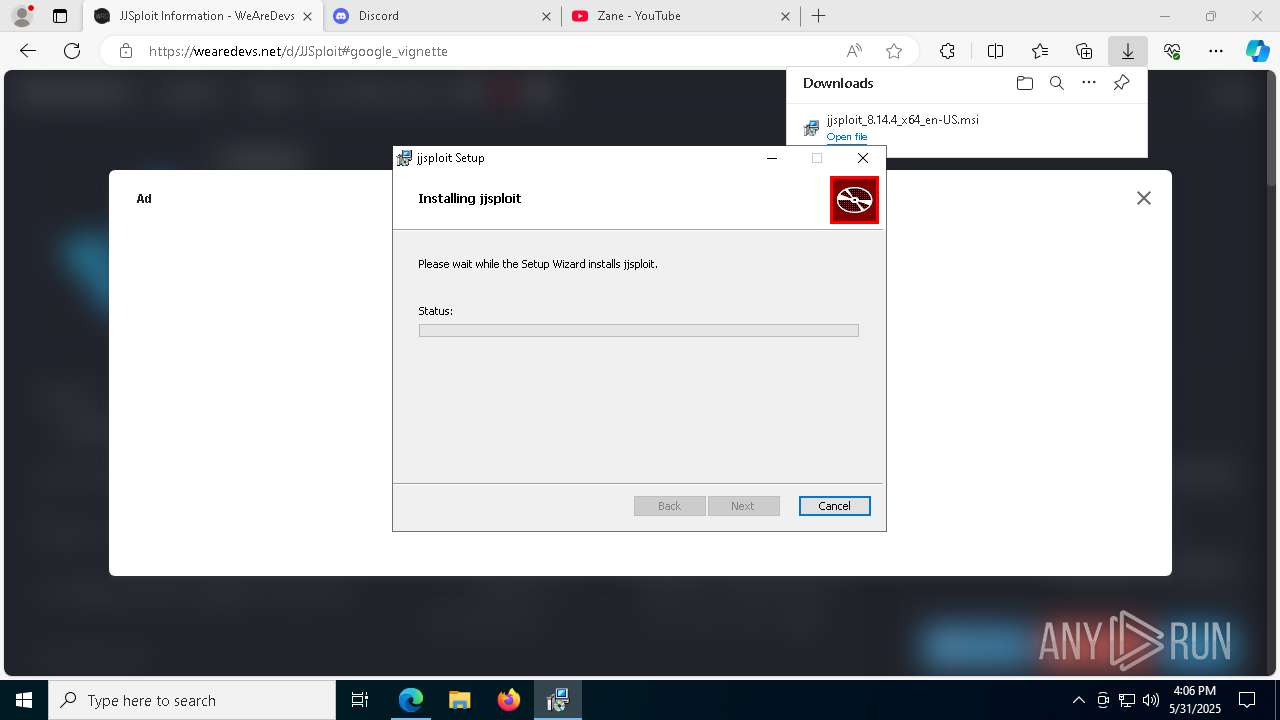Screen dimensions: 1280x720
Task: Open File Explorer from the taskbar
Action: [460, 700]
